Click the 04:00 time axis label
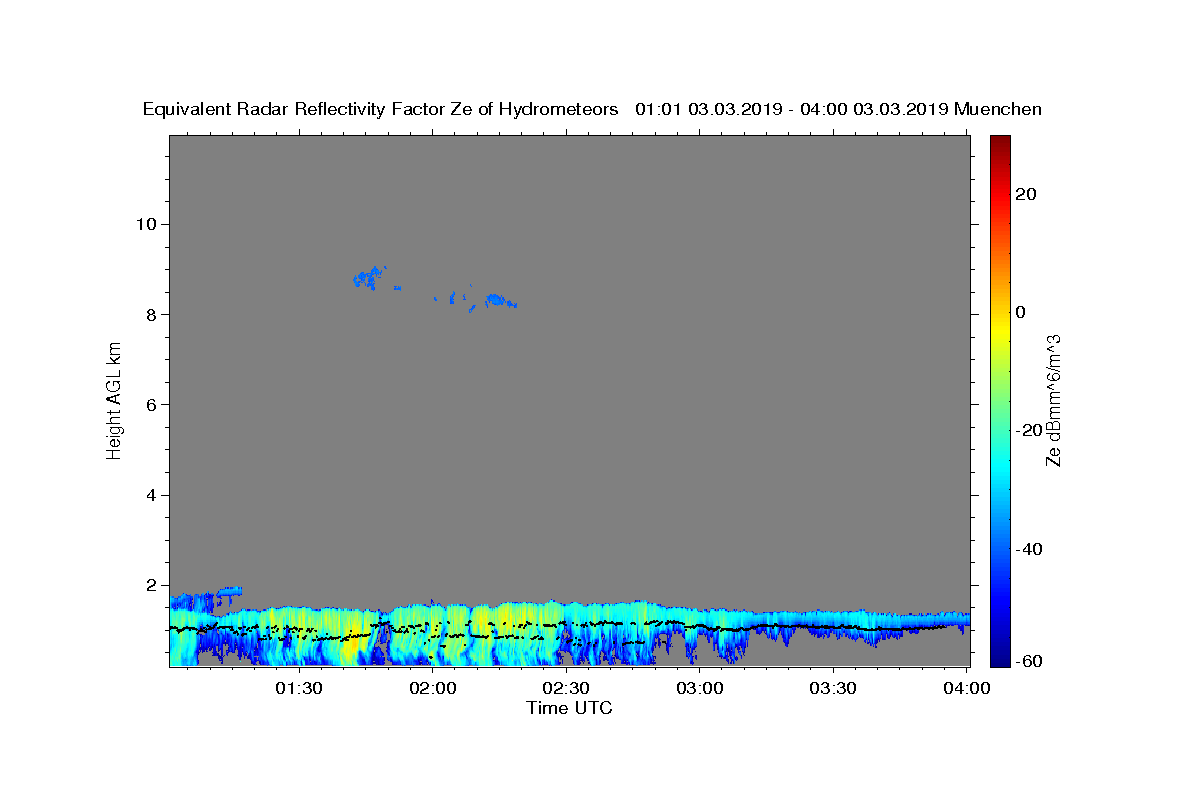The height and width of the screenshot is (800, 1200). point(967,688)
